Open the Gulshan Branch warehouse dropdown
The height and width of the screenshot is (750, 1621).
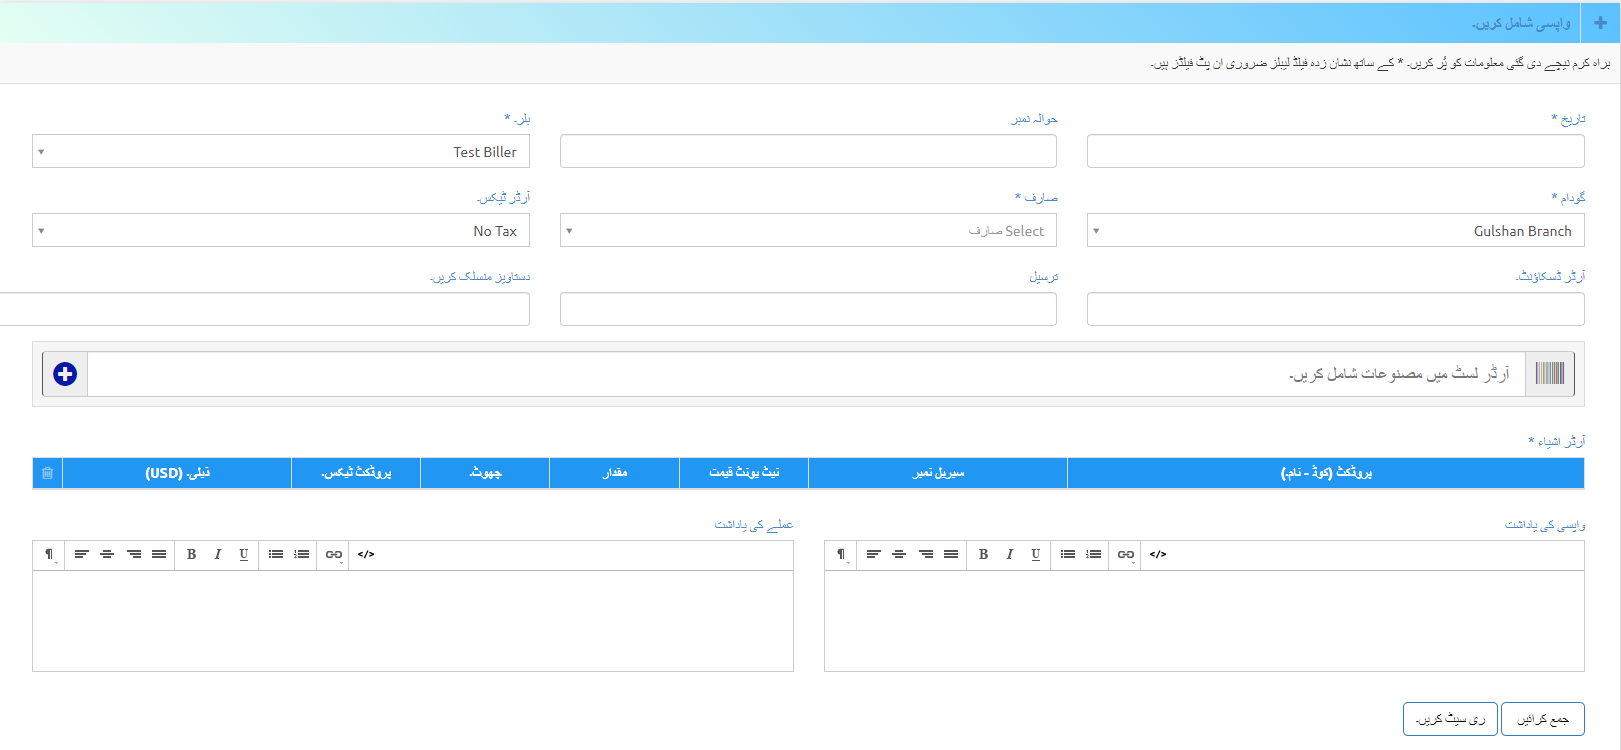pos(1335,231)
